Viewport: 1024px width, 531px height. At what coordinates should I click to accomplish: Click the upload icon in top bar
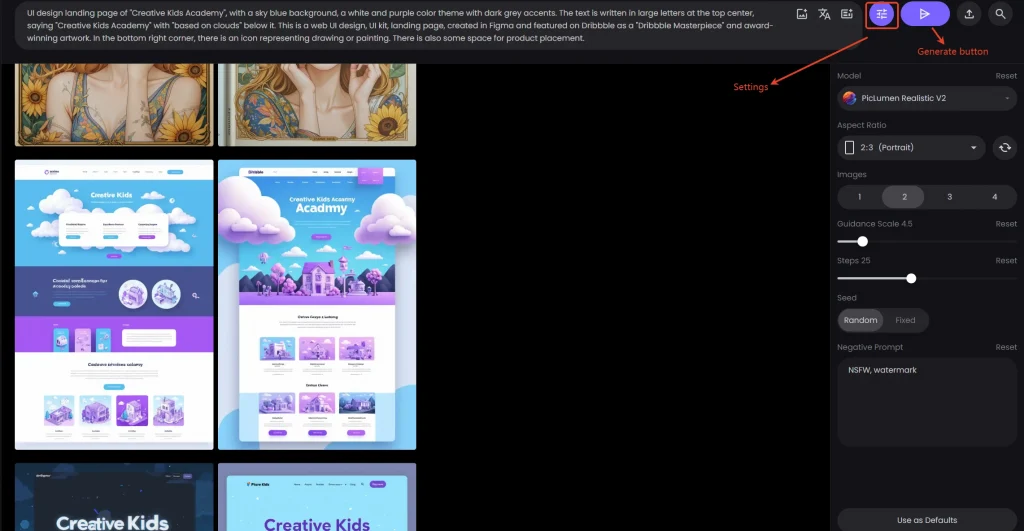(x=969, y=14)
